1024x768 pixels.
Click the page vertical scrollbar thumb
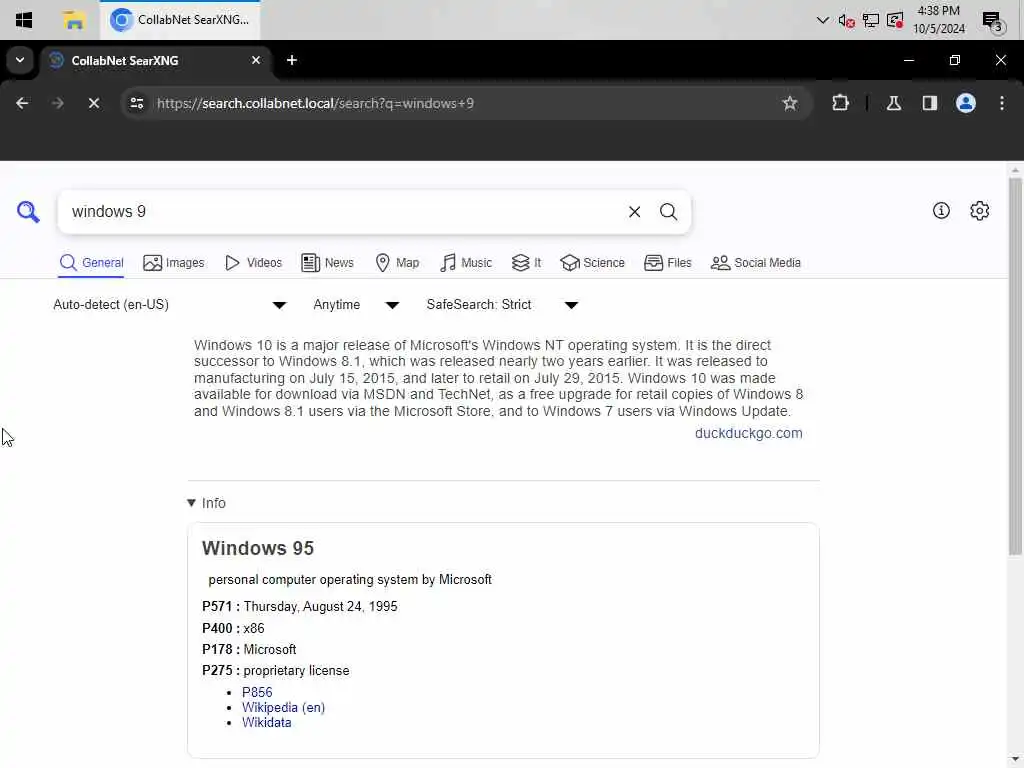pos(1015,366)
